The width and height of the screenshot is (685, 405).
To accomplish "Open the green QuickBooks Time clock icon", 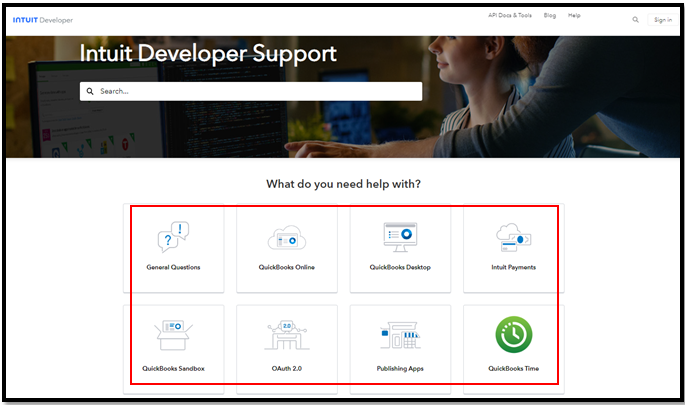I will 514,335.
